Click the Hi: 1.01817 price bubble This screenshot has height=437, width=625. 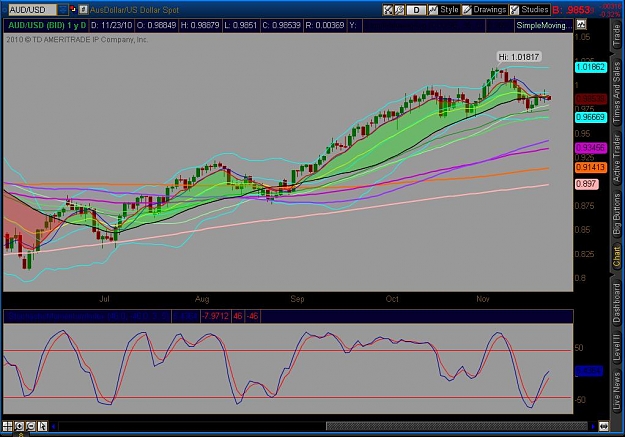pos(519,57)
